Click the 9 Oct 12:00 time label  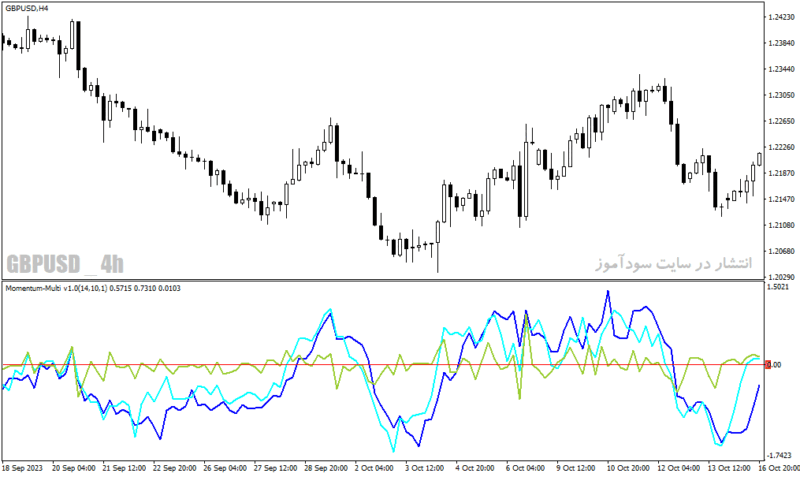point(576,468)
